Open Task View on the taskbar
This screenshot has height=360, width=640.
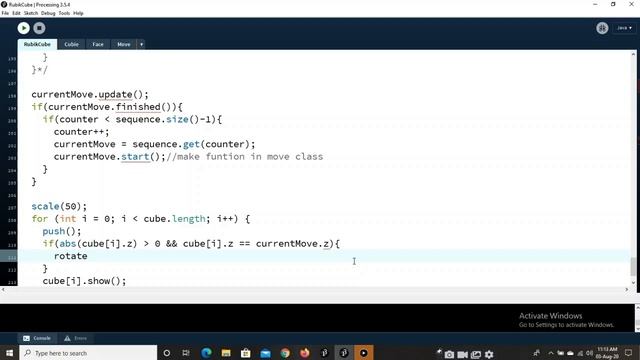click(186, 353)
